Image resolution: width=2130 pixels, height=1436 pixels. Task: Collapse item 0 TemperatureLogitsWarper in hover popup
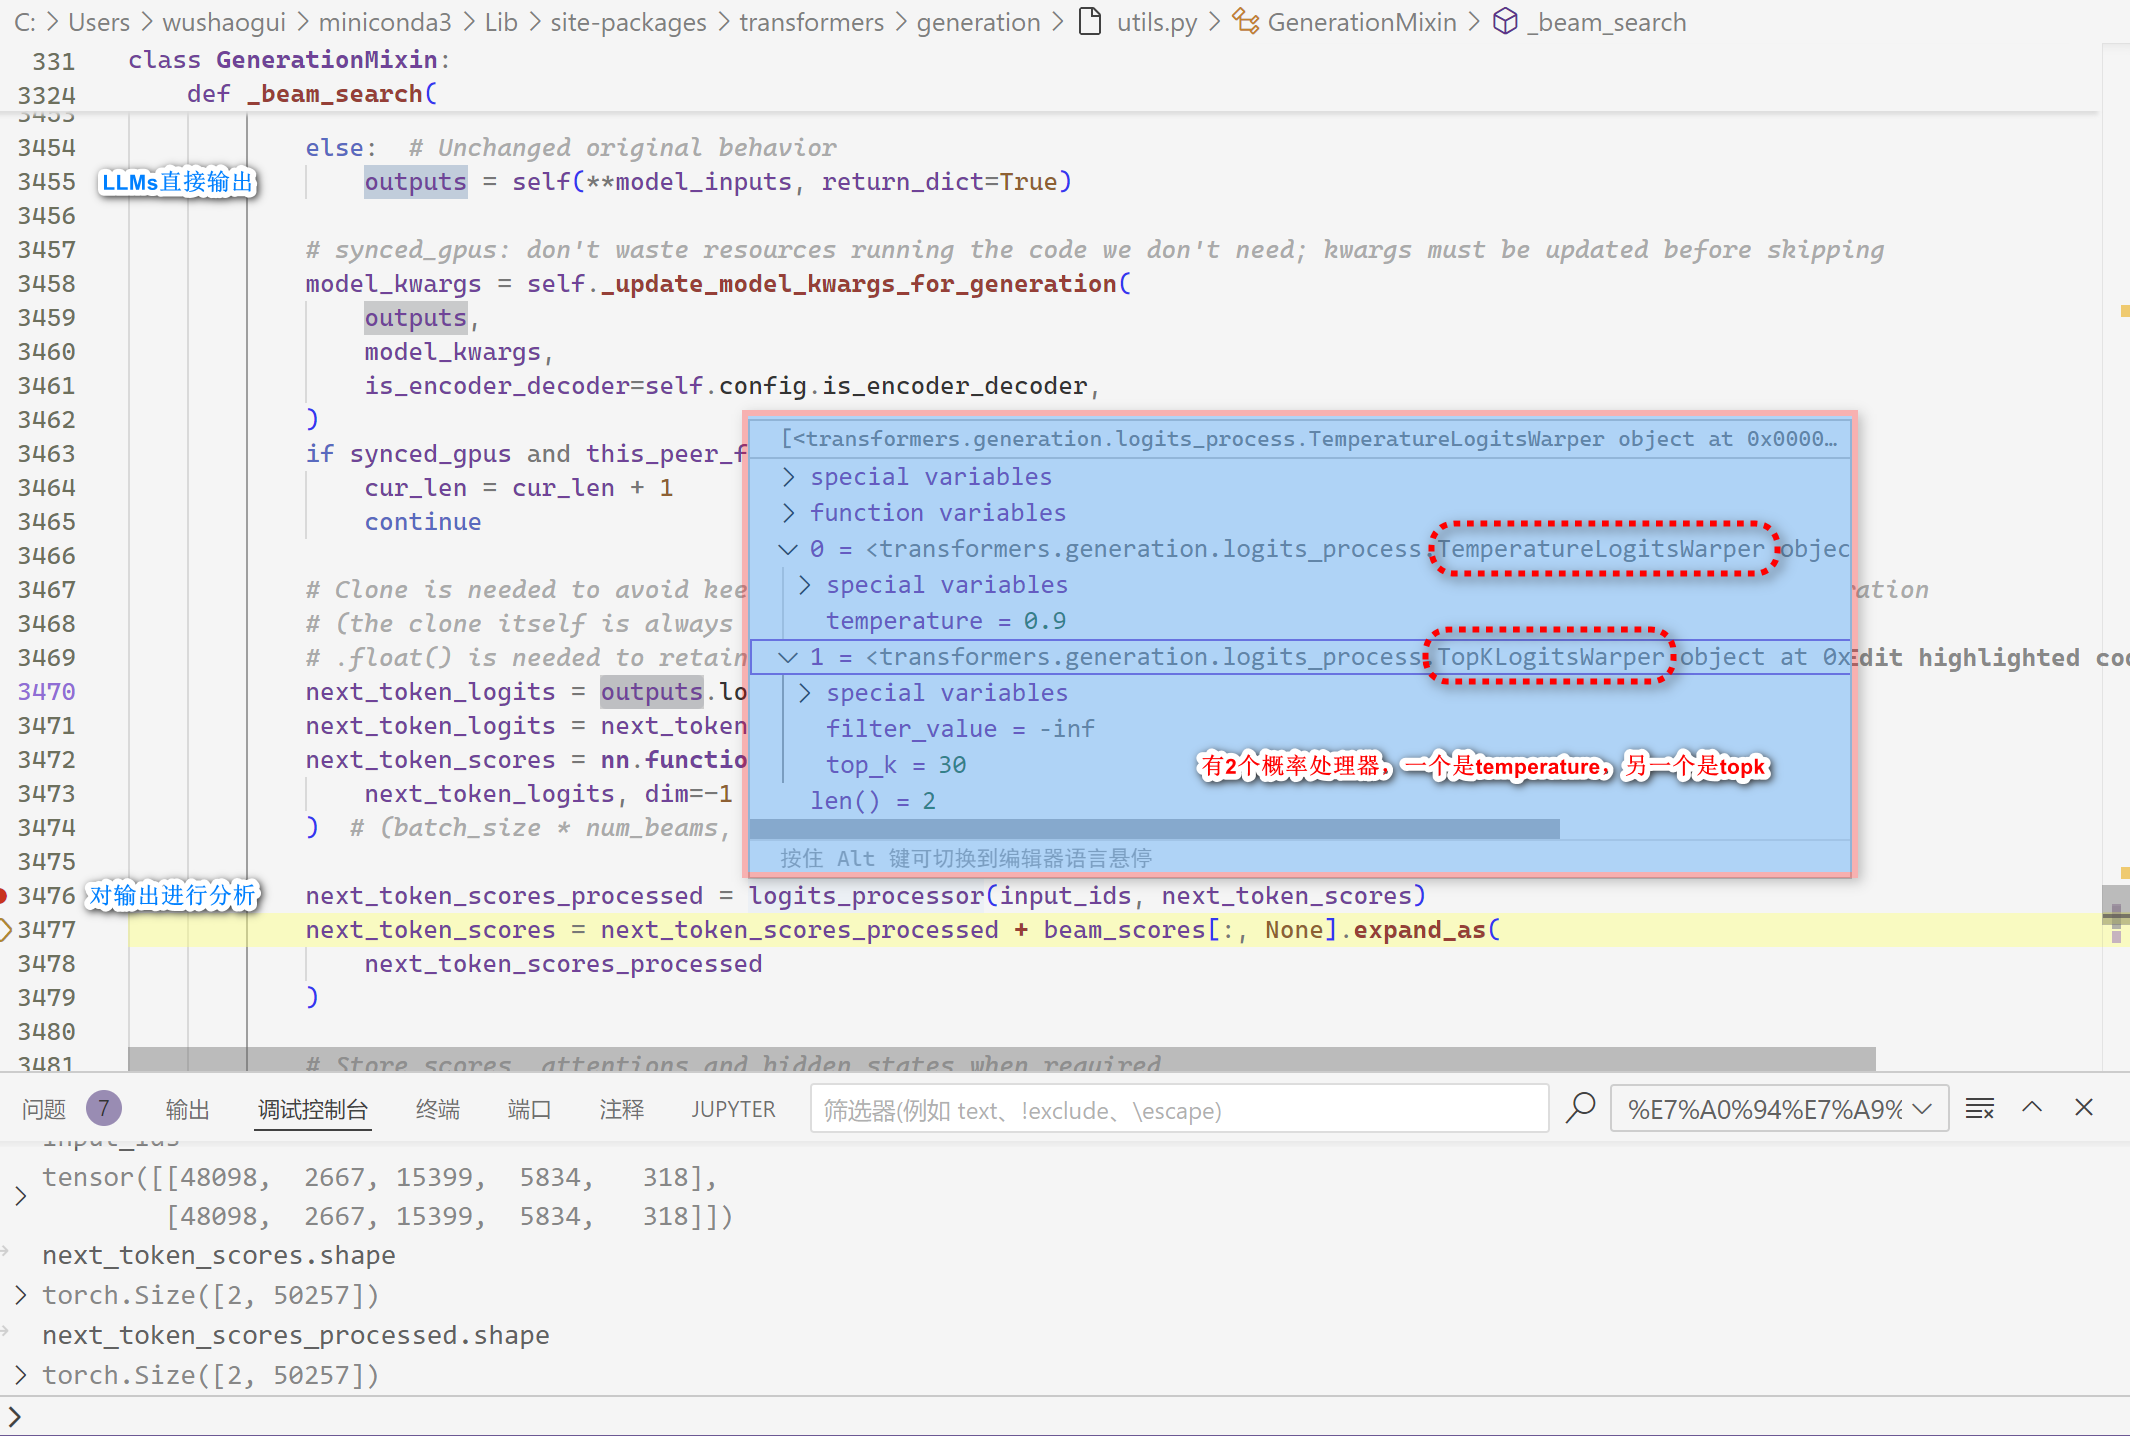click(788, 549)
